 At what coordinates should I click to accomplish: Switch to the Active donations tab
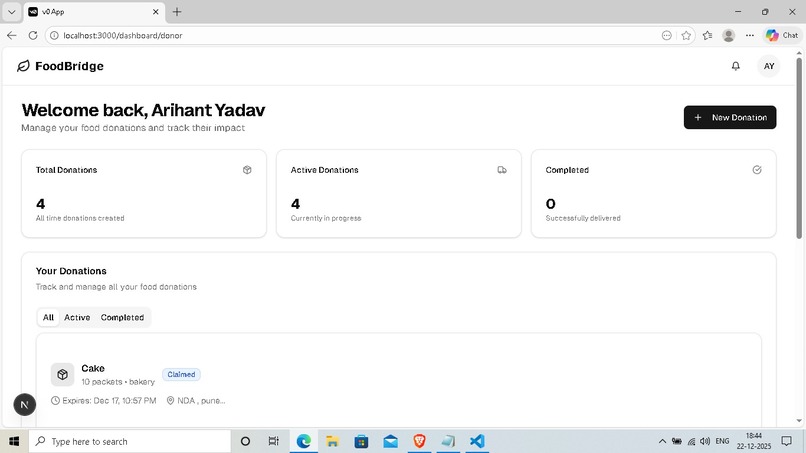(77, 317)
